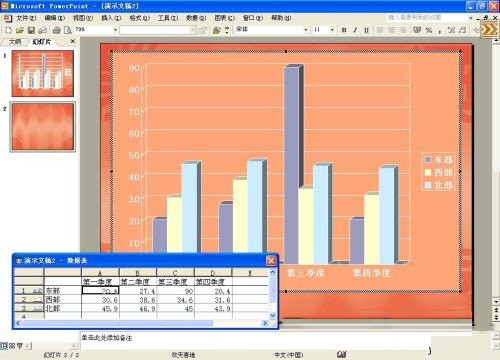Screen dimensions: 500x360
Task: Click the currency style icon
Action: pos(417,30)
